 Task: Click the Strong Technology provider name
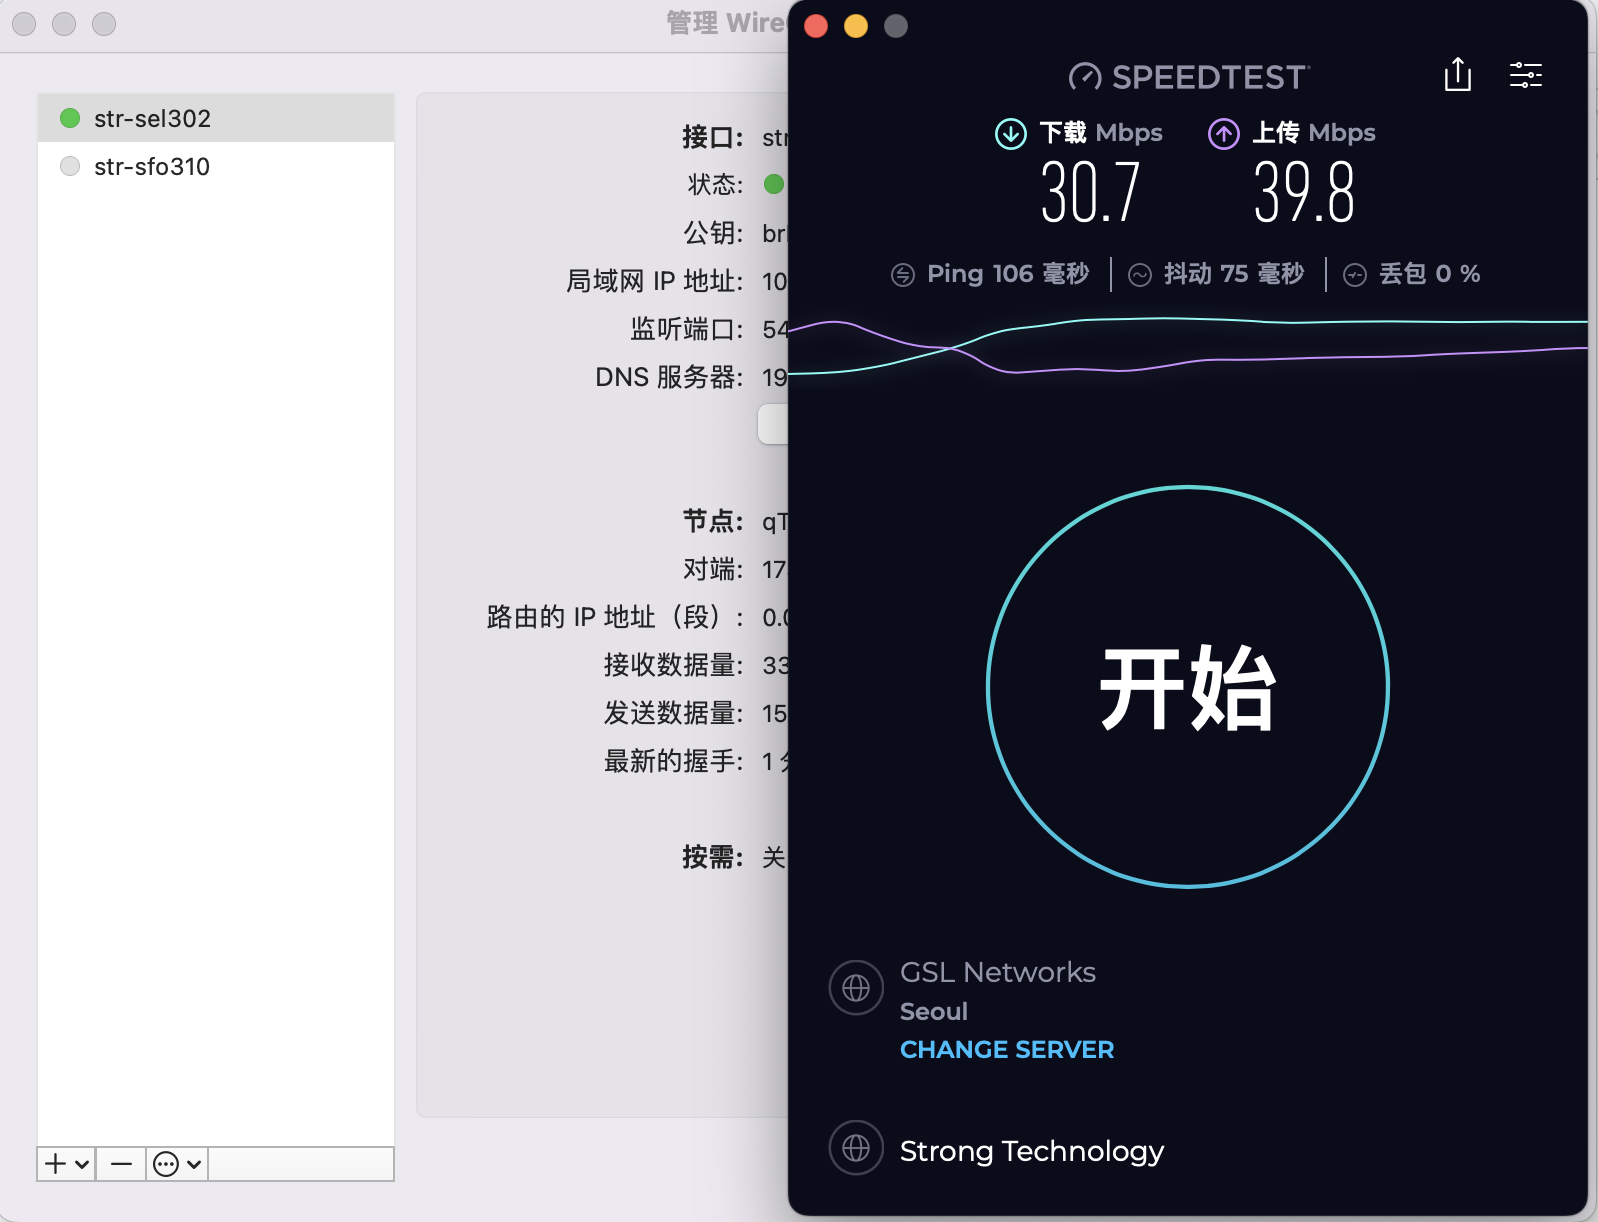click(x=1032, y=1151)
